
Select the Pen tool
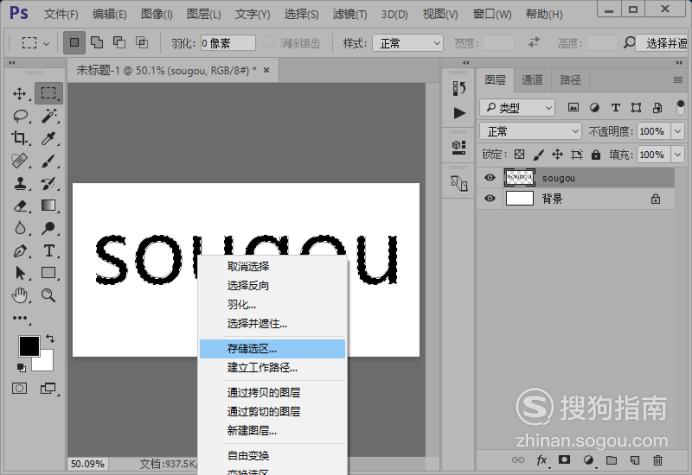click(x=20, y=251)
